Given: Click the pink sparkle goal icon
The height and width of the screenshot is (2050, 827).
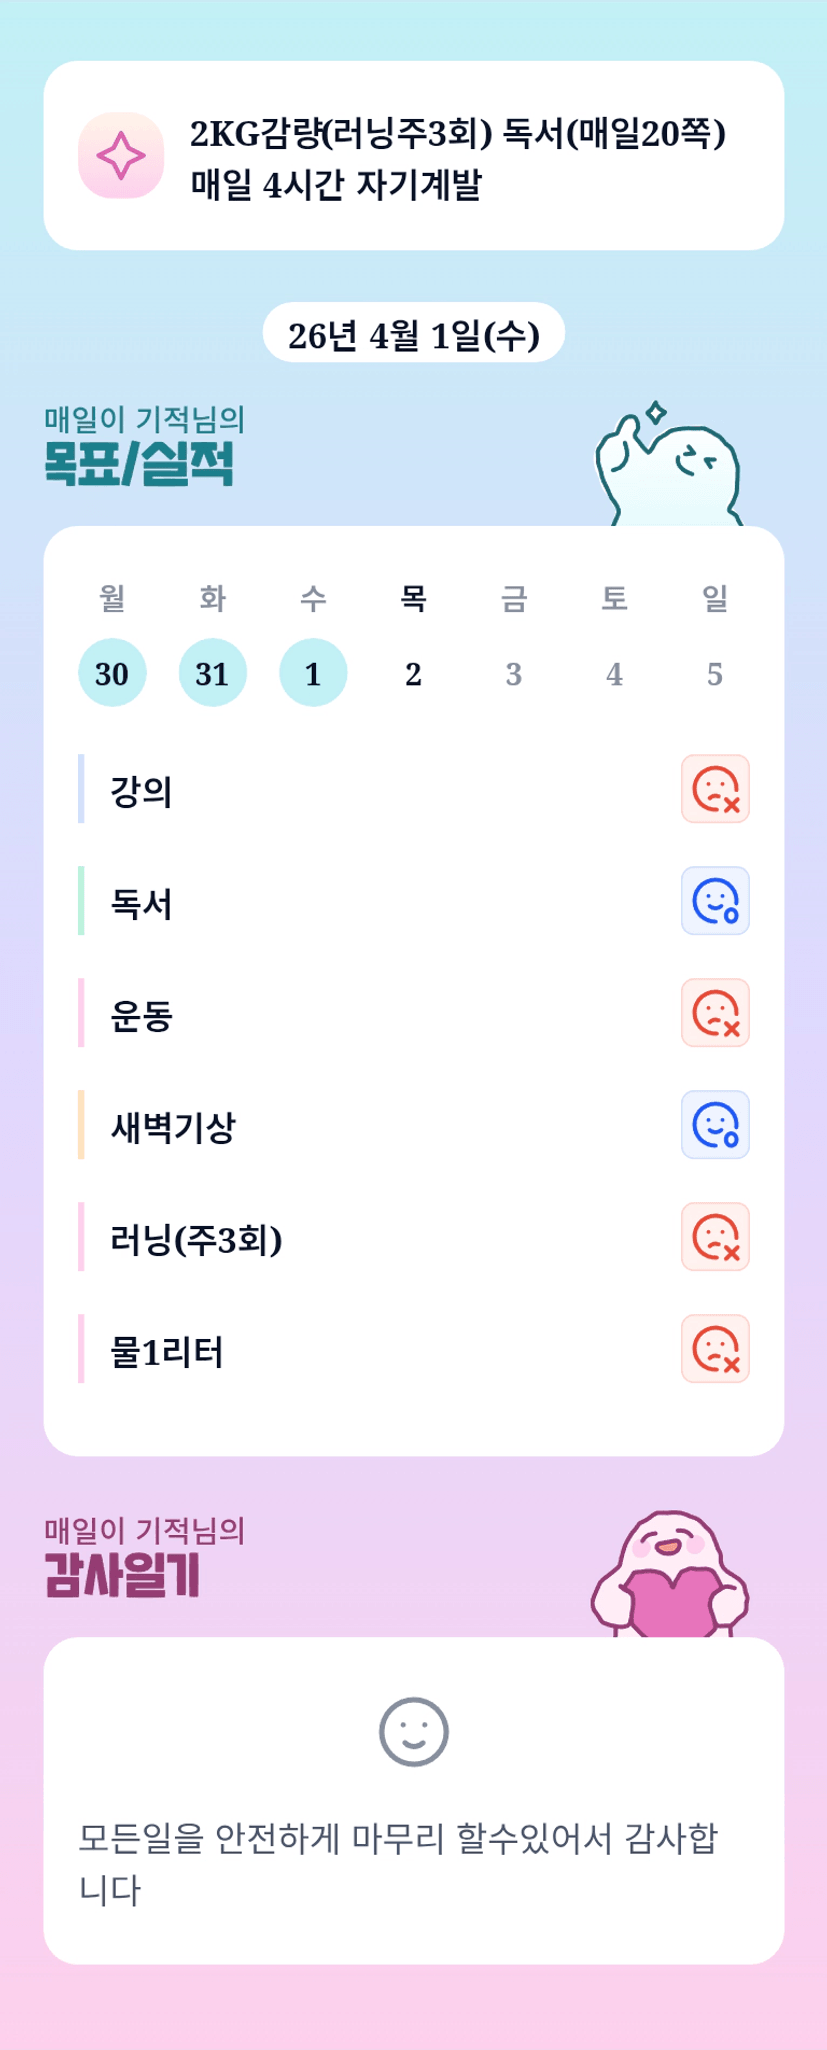Looking at the screenshot, I should point(121,156).
